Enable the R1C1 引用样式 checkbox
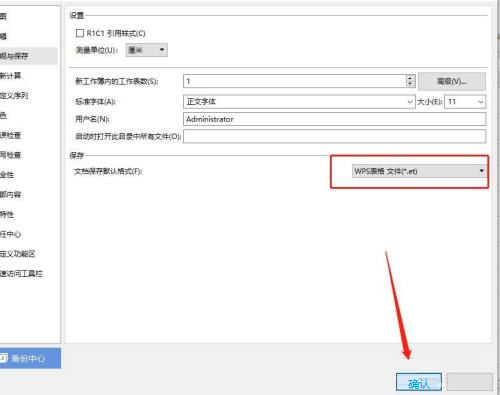This screenshot has height=395, width=500. [80, 33]
